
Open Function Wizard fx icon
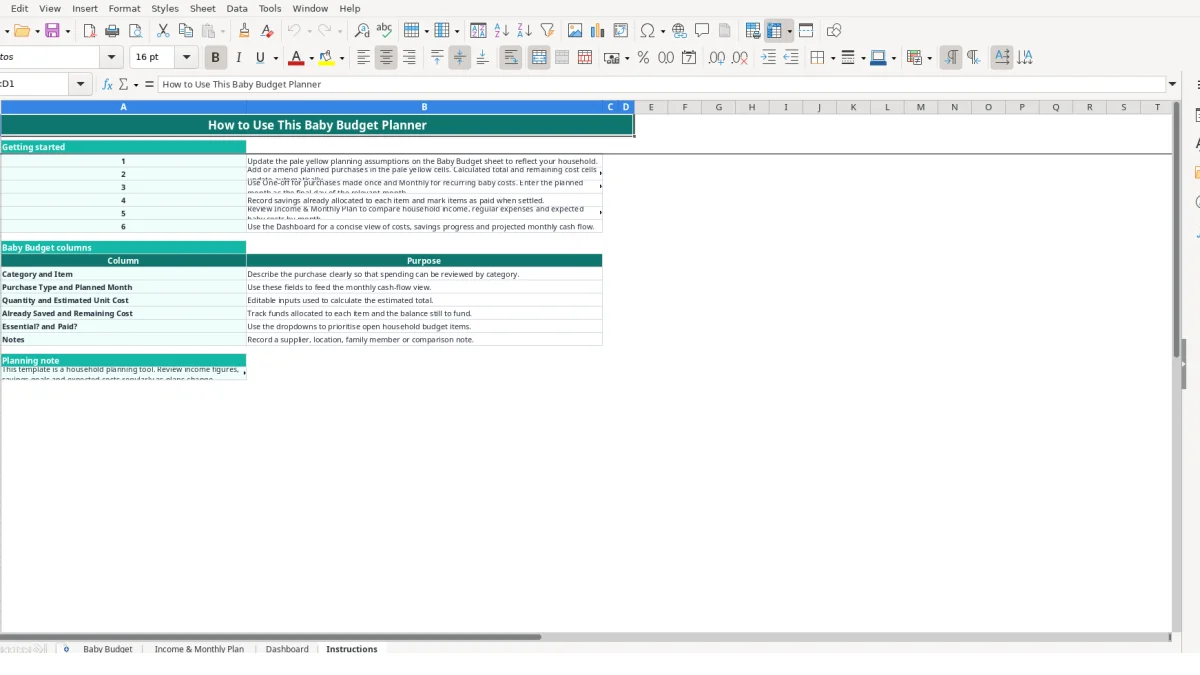pos(107,85)
